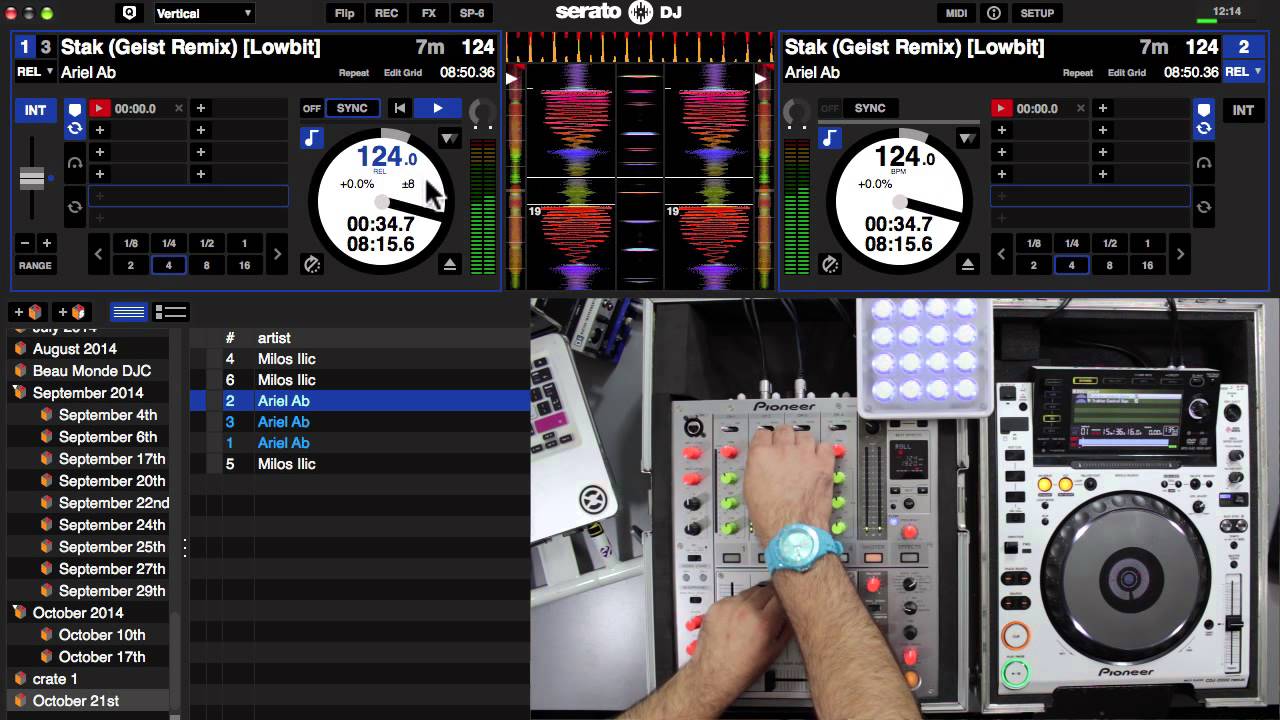This screenshot has width=1280, height=720.
Task: Shift loop sizes right on right deck
Action: 1180,254
